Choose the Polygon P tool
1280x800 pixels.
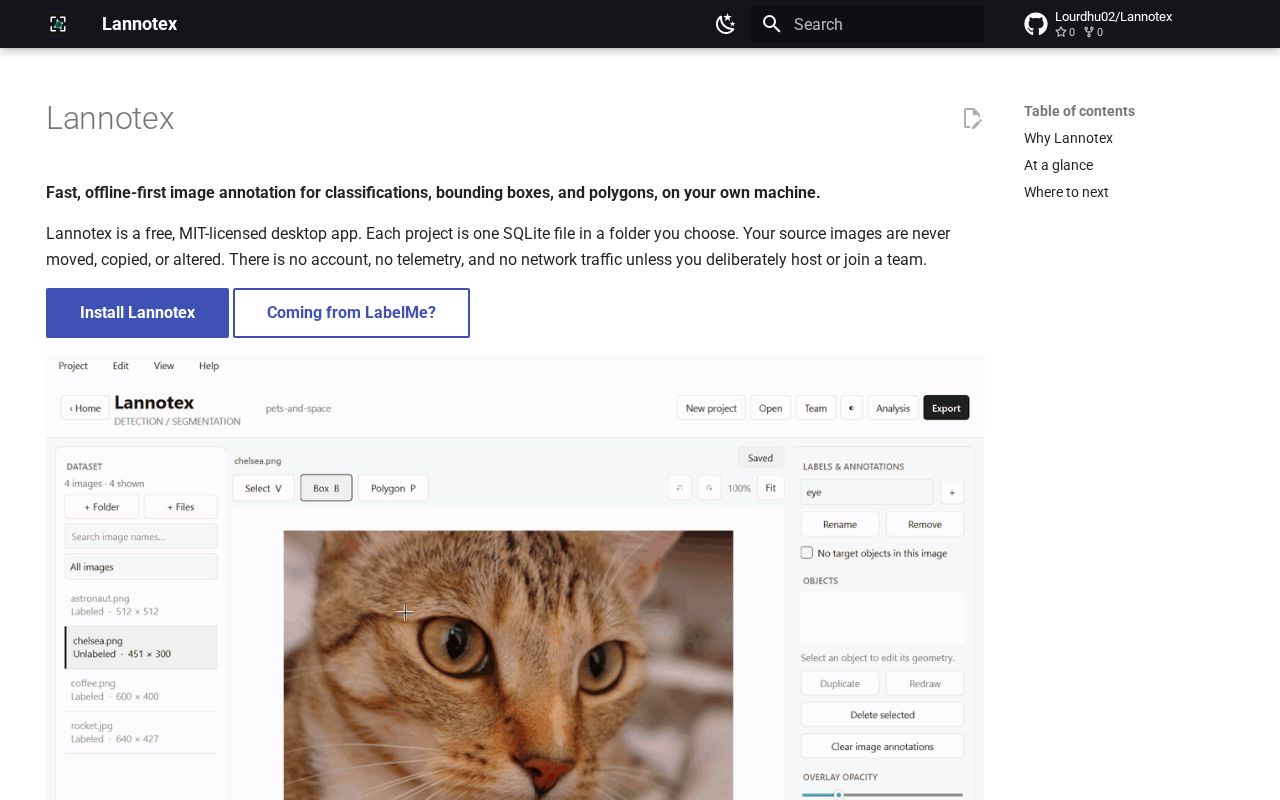point(393,488)
